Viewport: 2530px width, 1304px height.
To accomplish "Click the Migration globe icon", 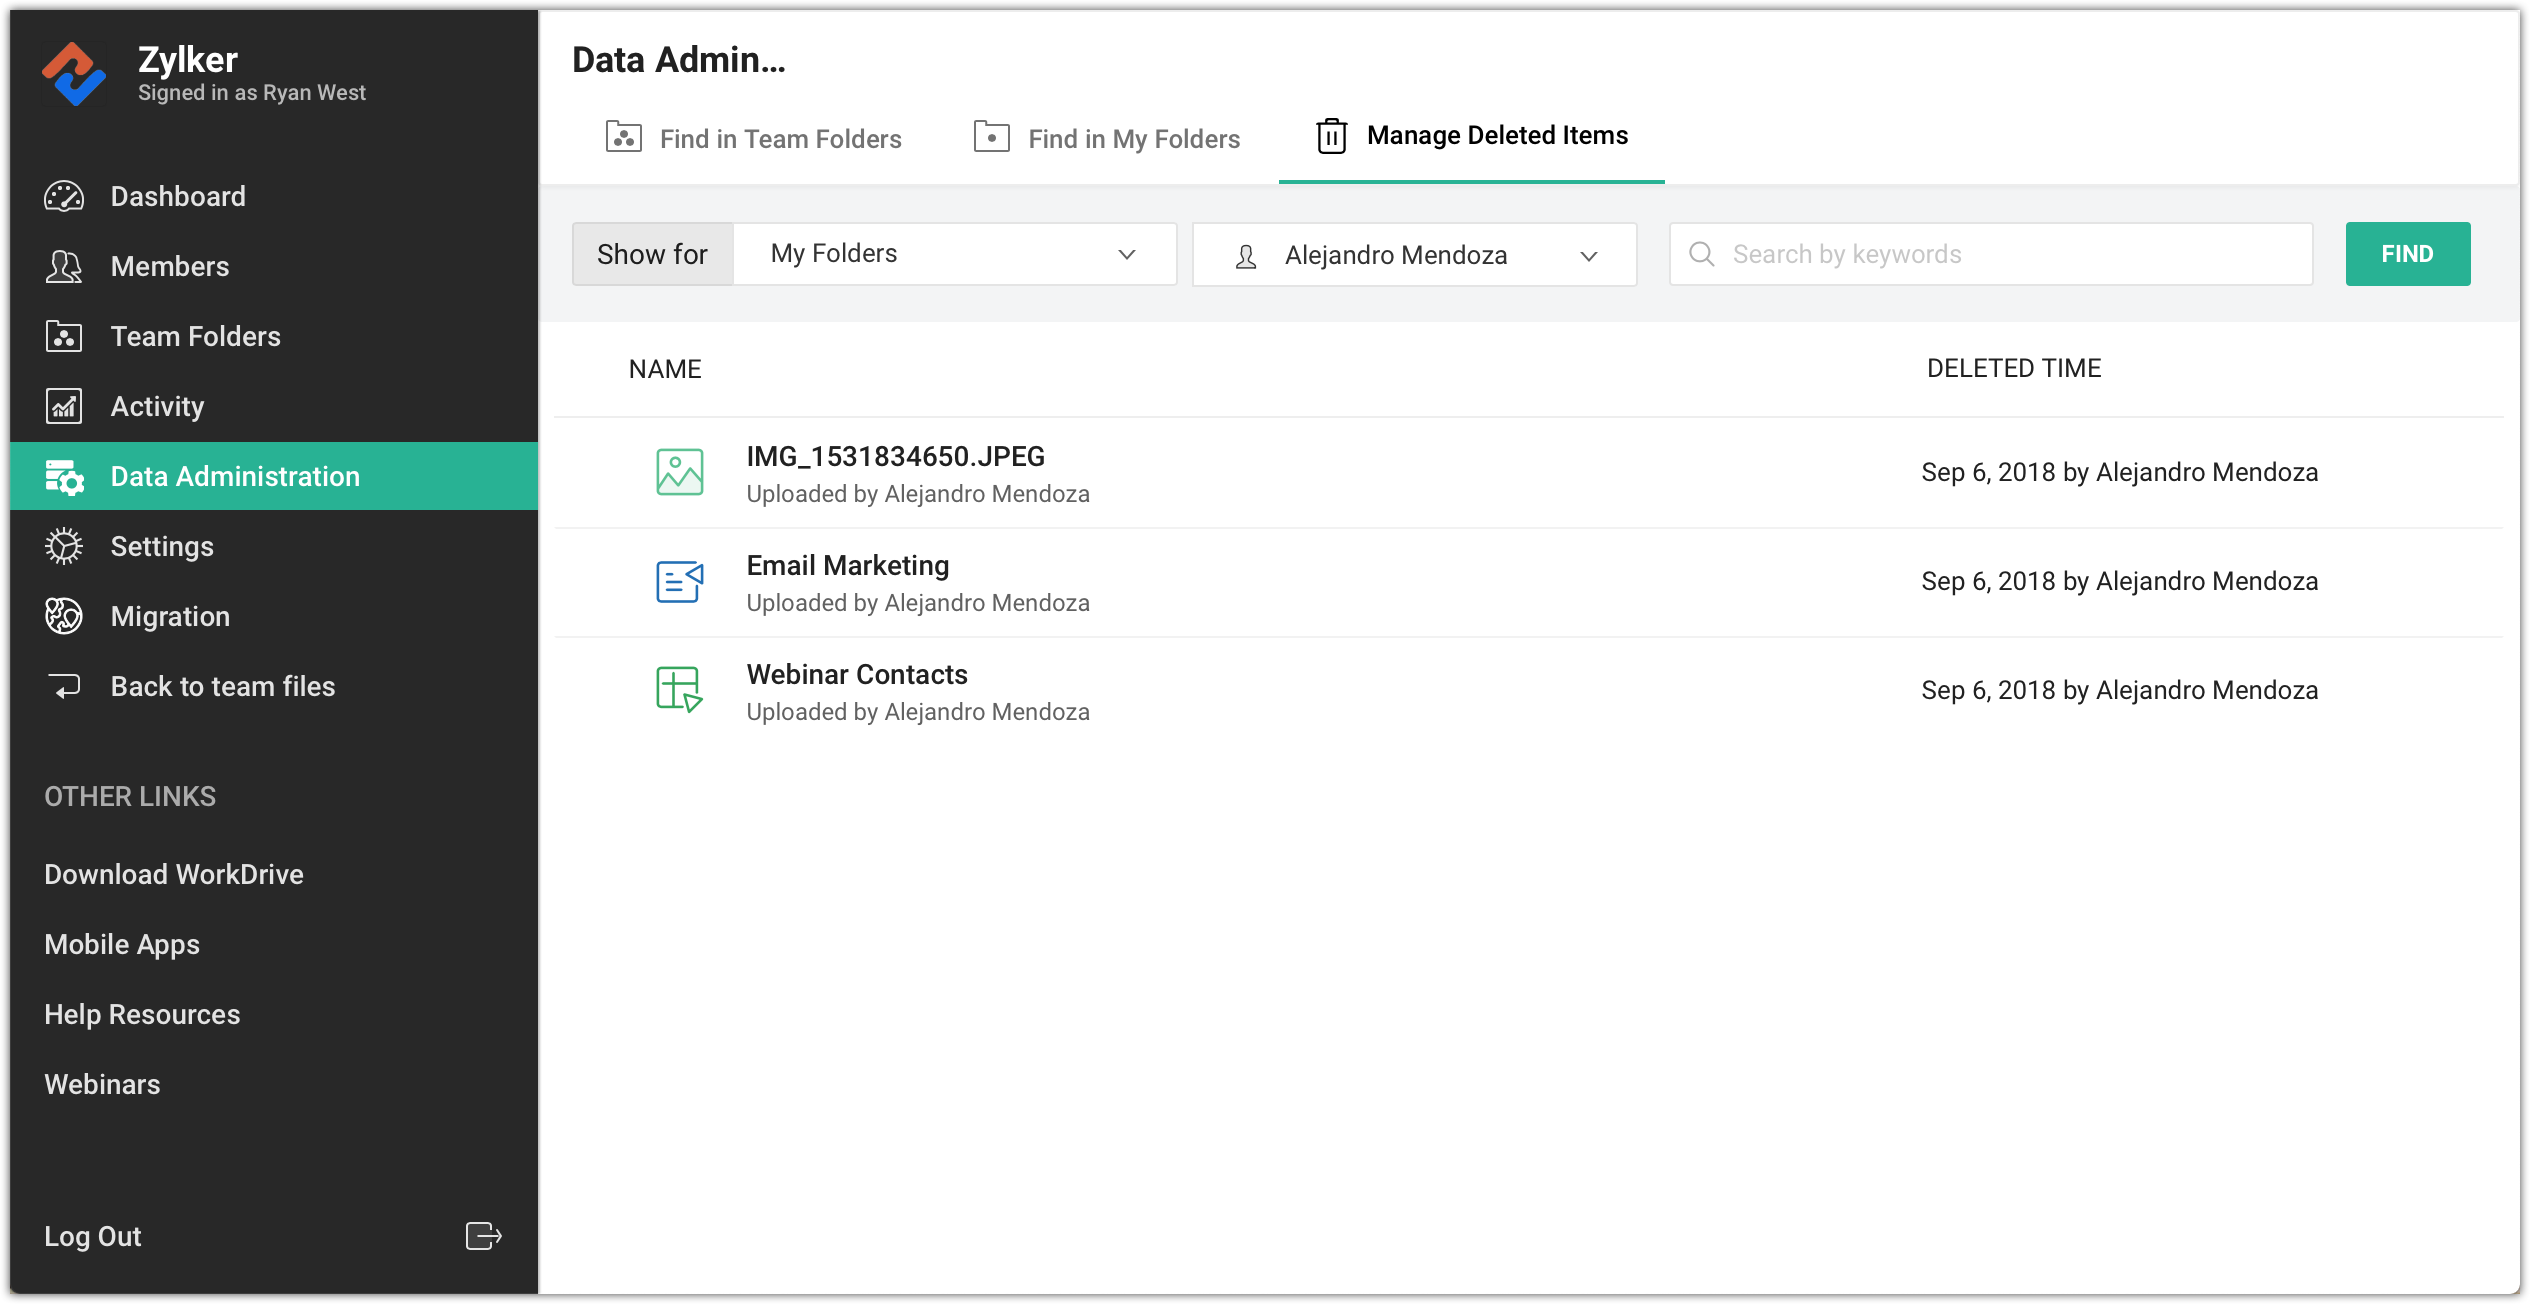I will click(x=64, y=616).
